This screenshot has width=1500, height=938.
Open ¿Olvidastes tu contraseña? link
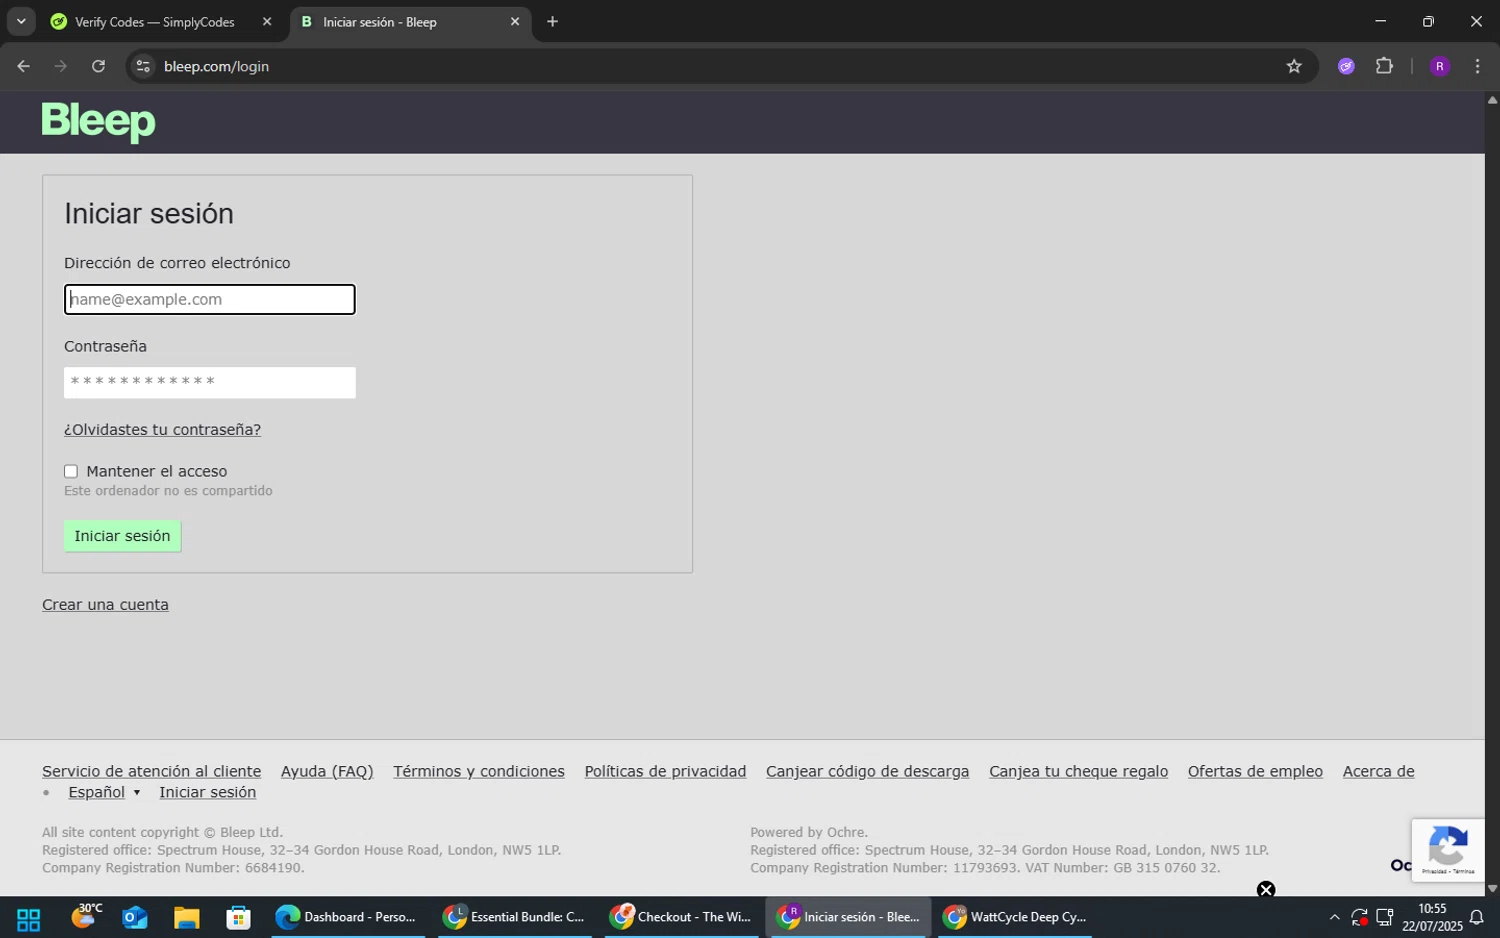[x=162, y=429]
